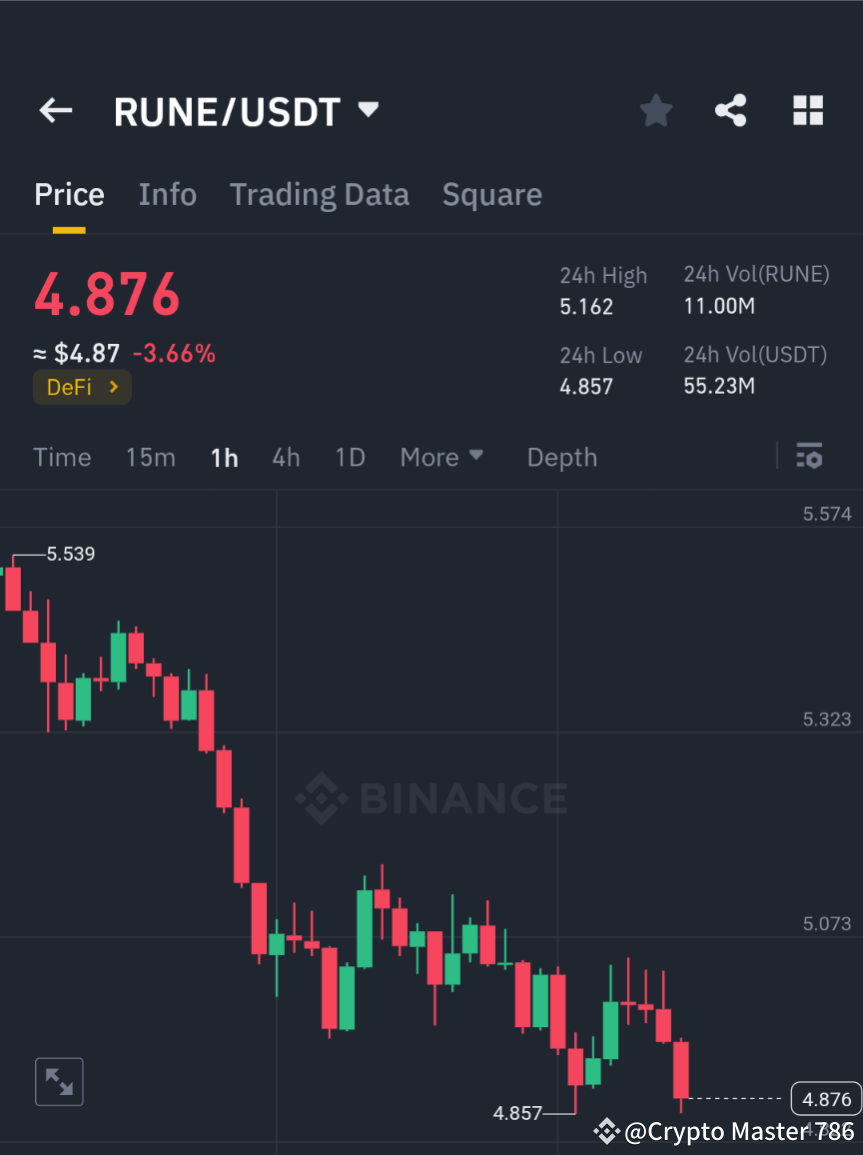Expand the chart to fullscreen
Viewport: 863px width, 1155px height.
point(58,1081)
